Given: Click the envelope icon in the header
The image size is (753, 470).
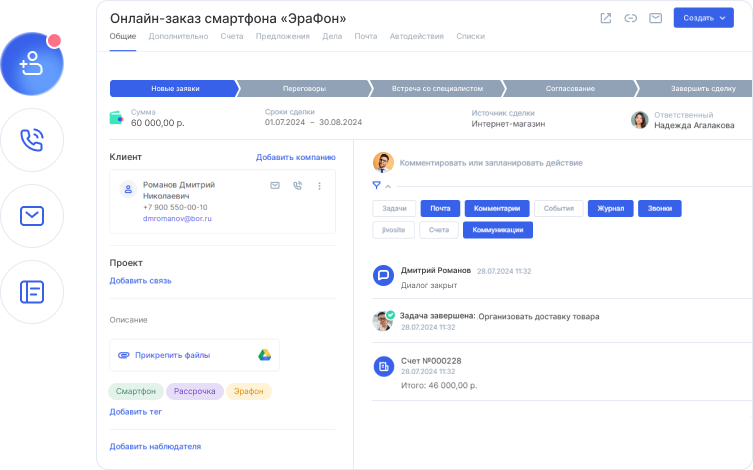Looking at the screenshot, I should pos(656,18).
